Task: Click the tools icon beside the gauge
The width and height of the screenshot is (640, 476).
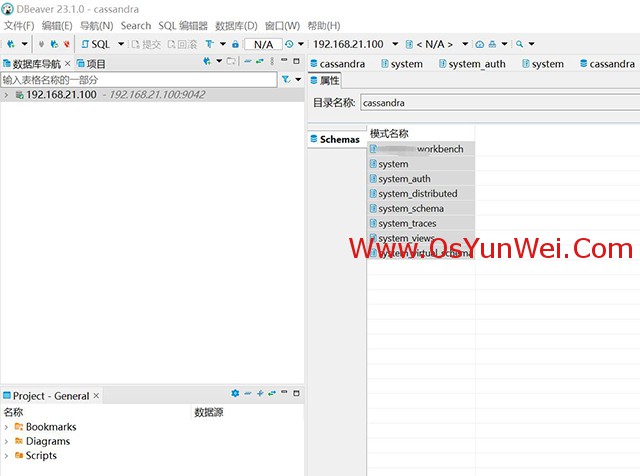Action: pos(493,44)
